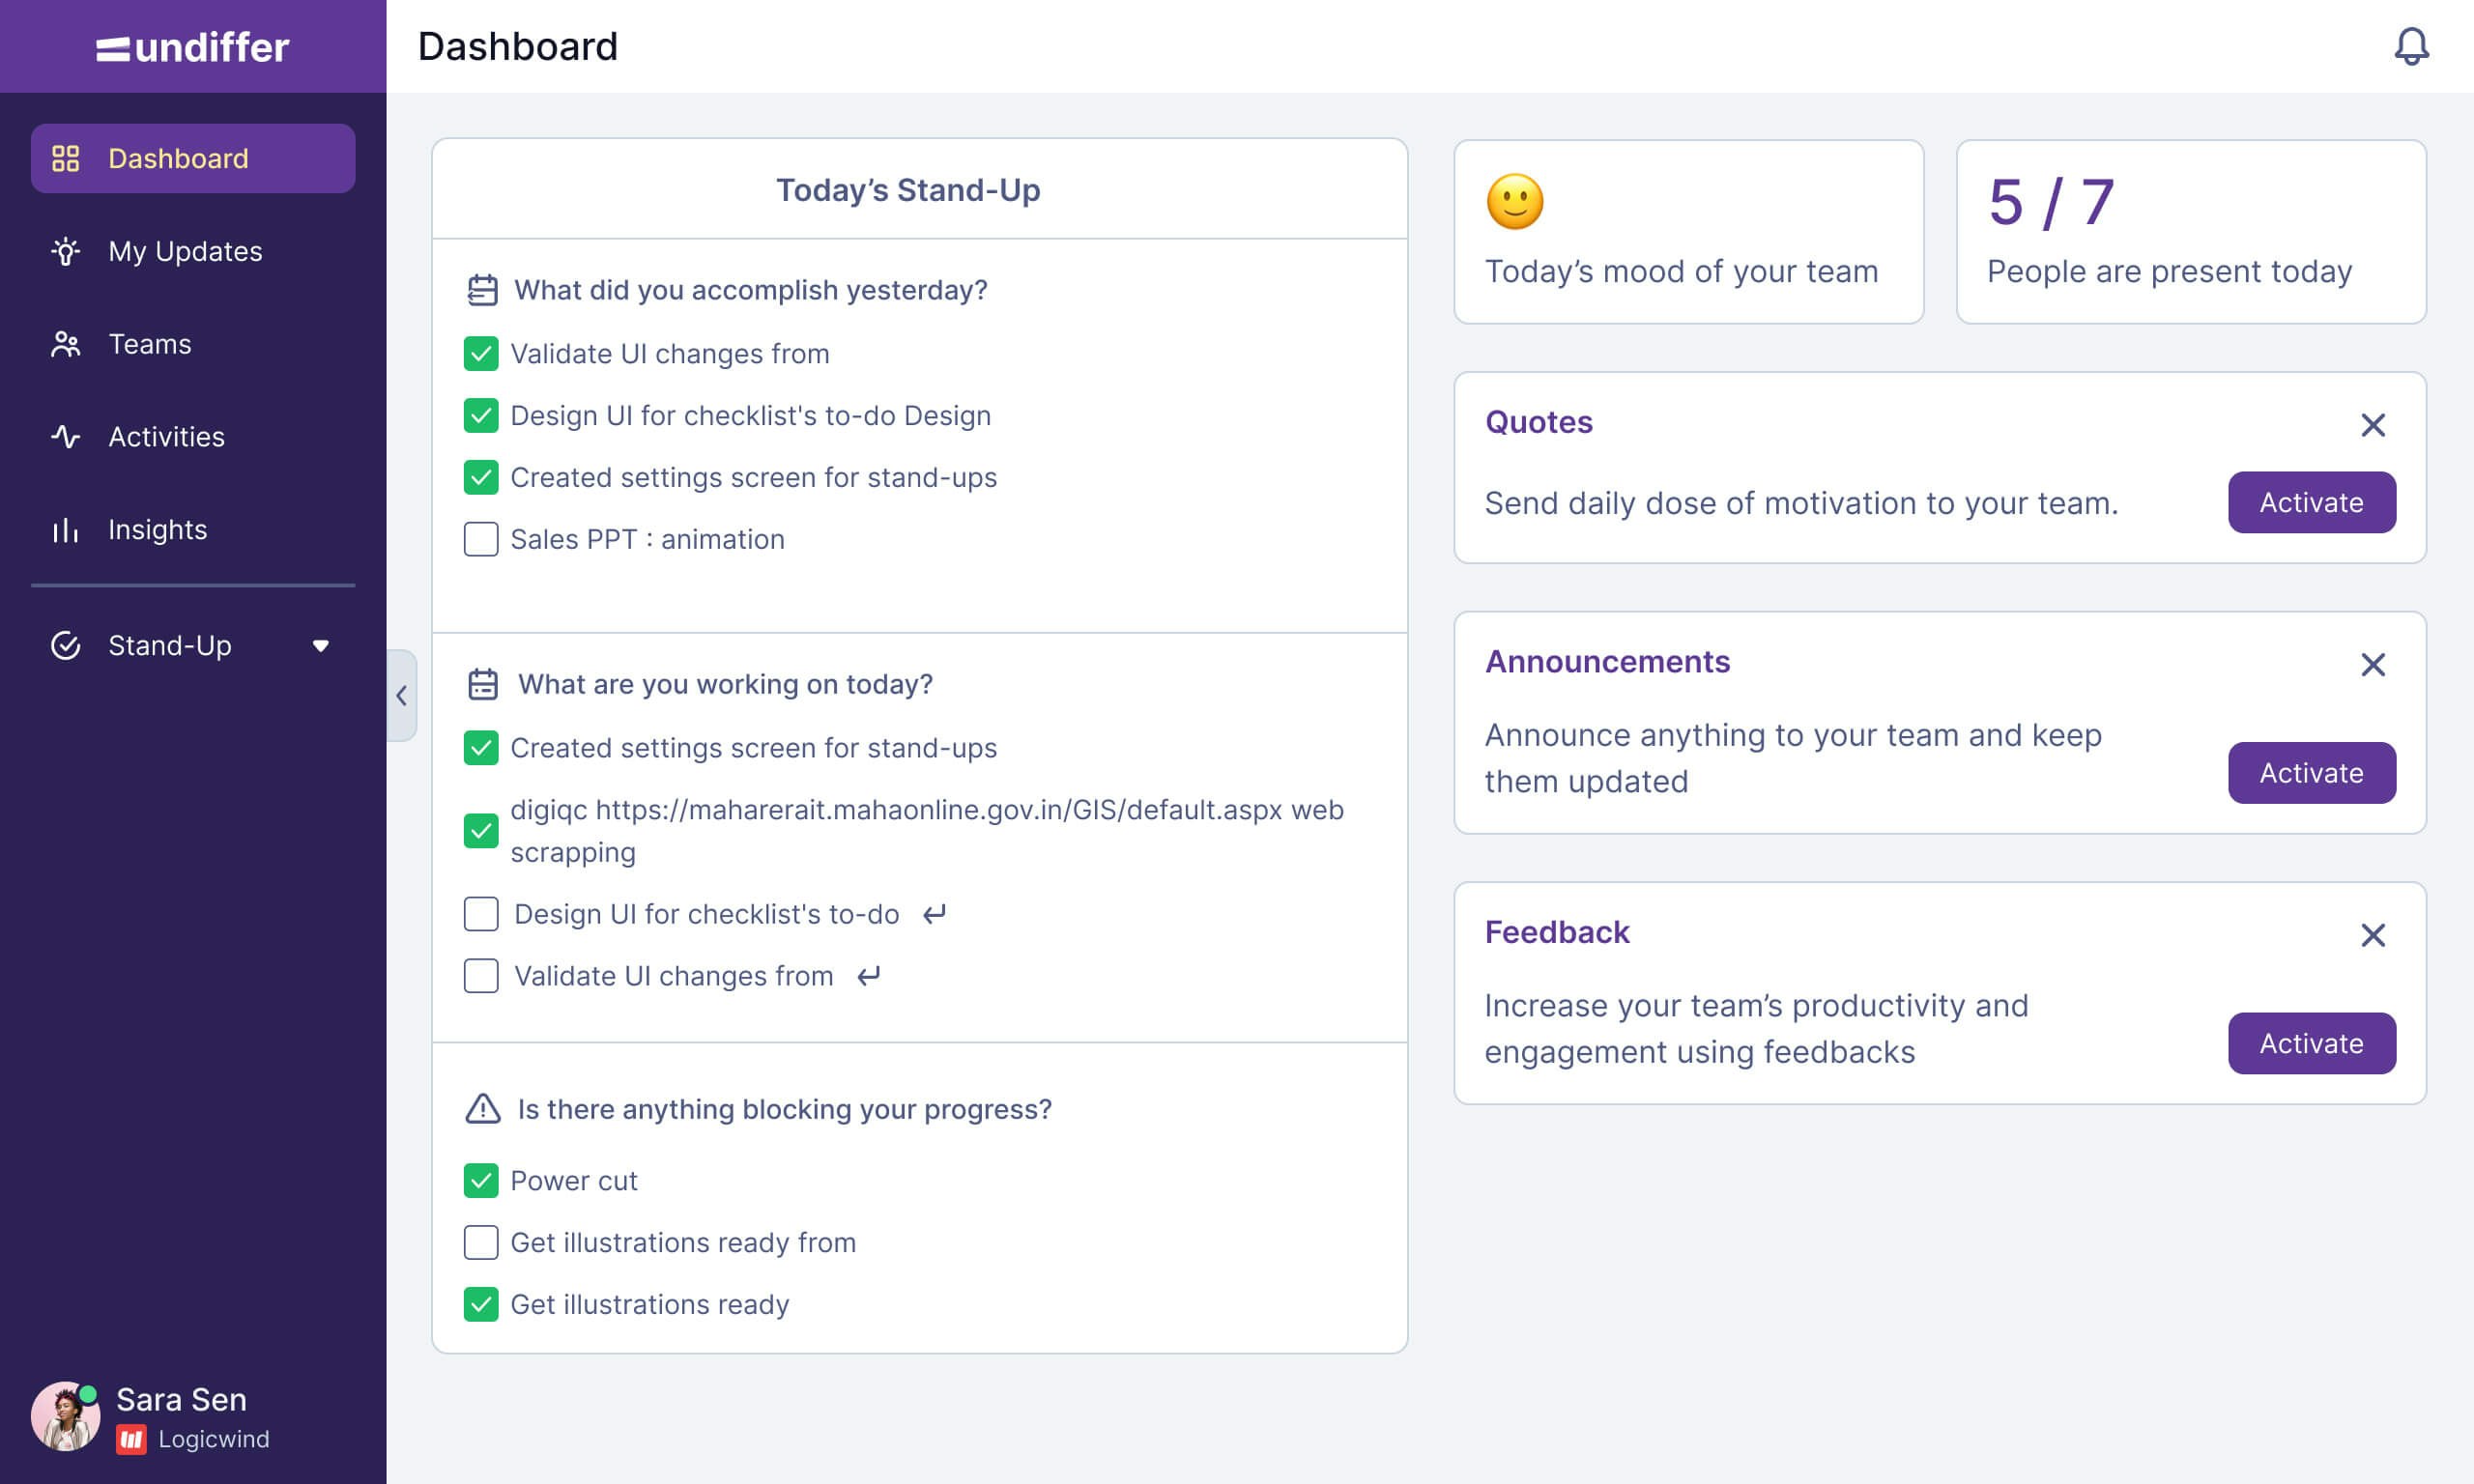Uncheck the Power cut checkbox
The image size is (2474, 1484).
[481, 1181]
